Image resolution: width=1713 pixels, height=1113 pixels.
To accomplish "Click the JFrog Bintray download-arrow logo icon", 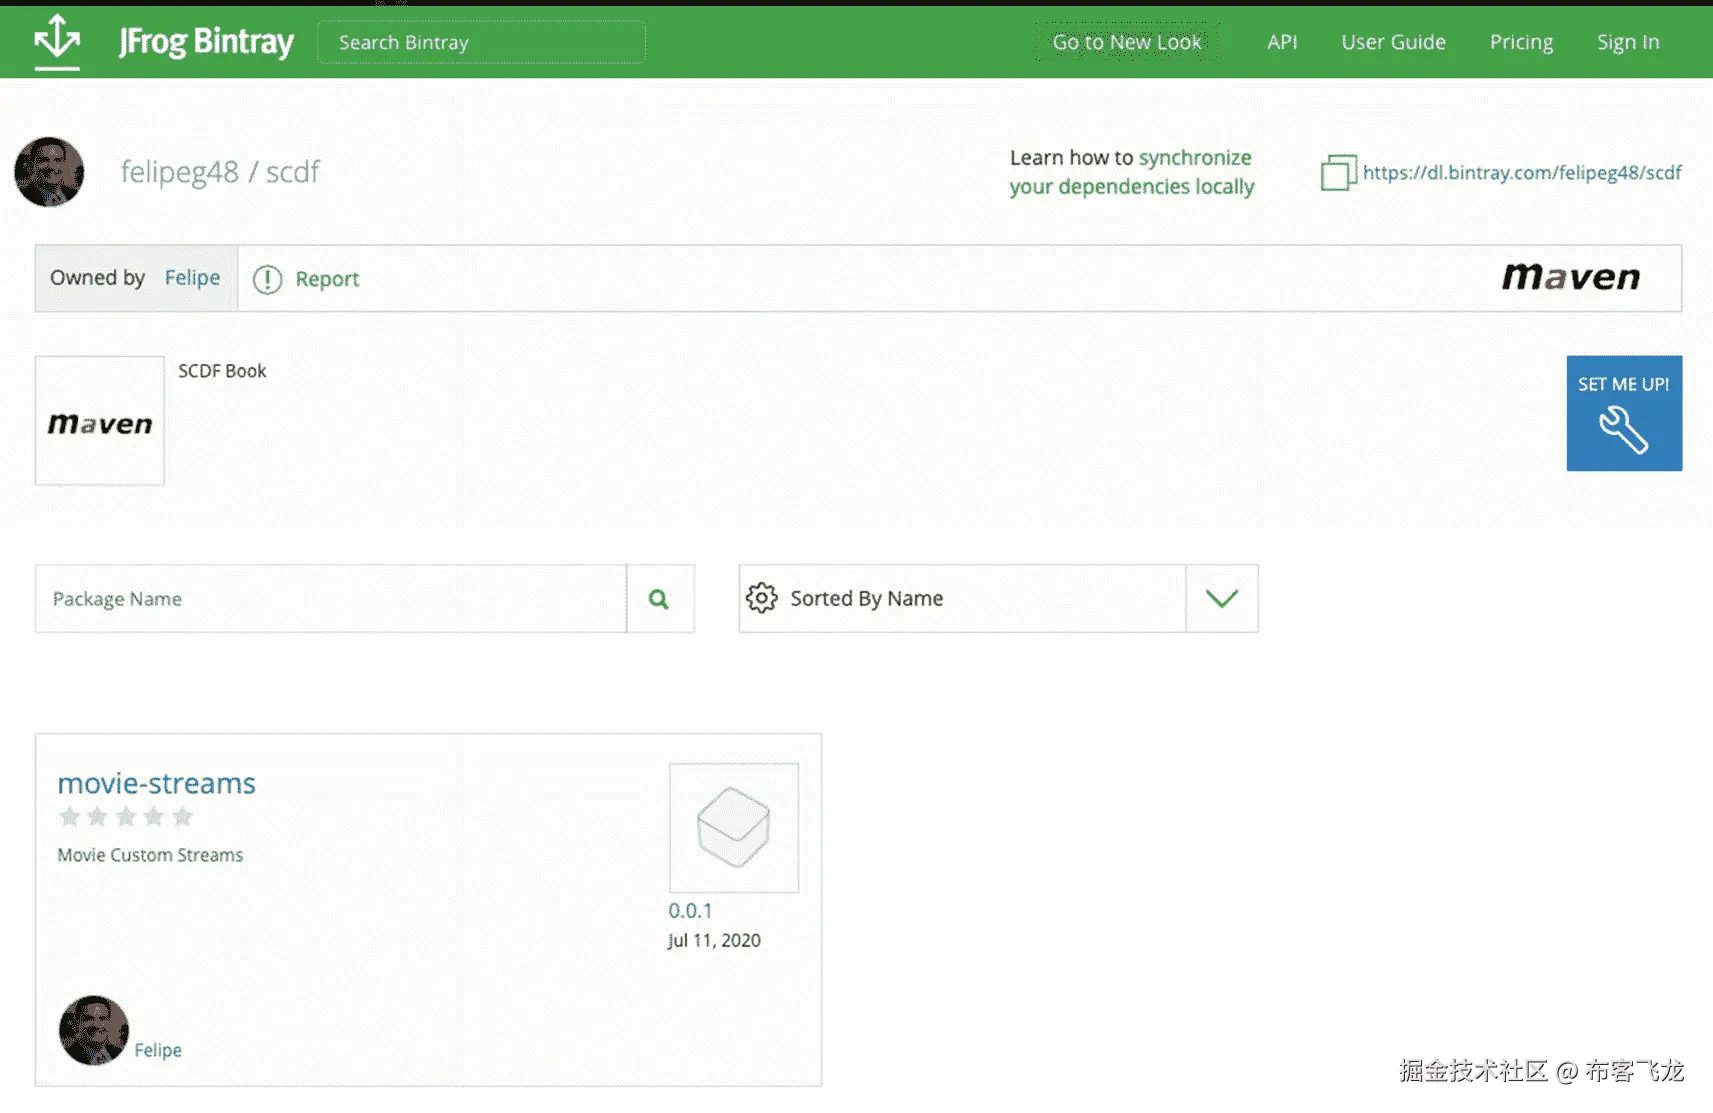I will pyautogui.click(x=57, y=41).
